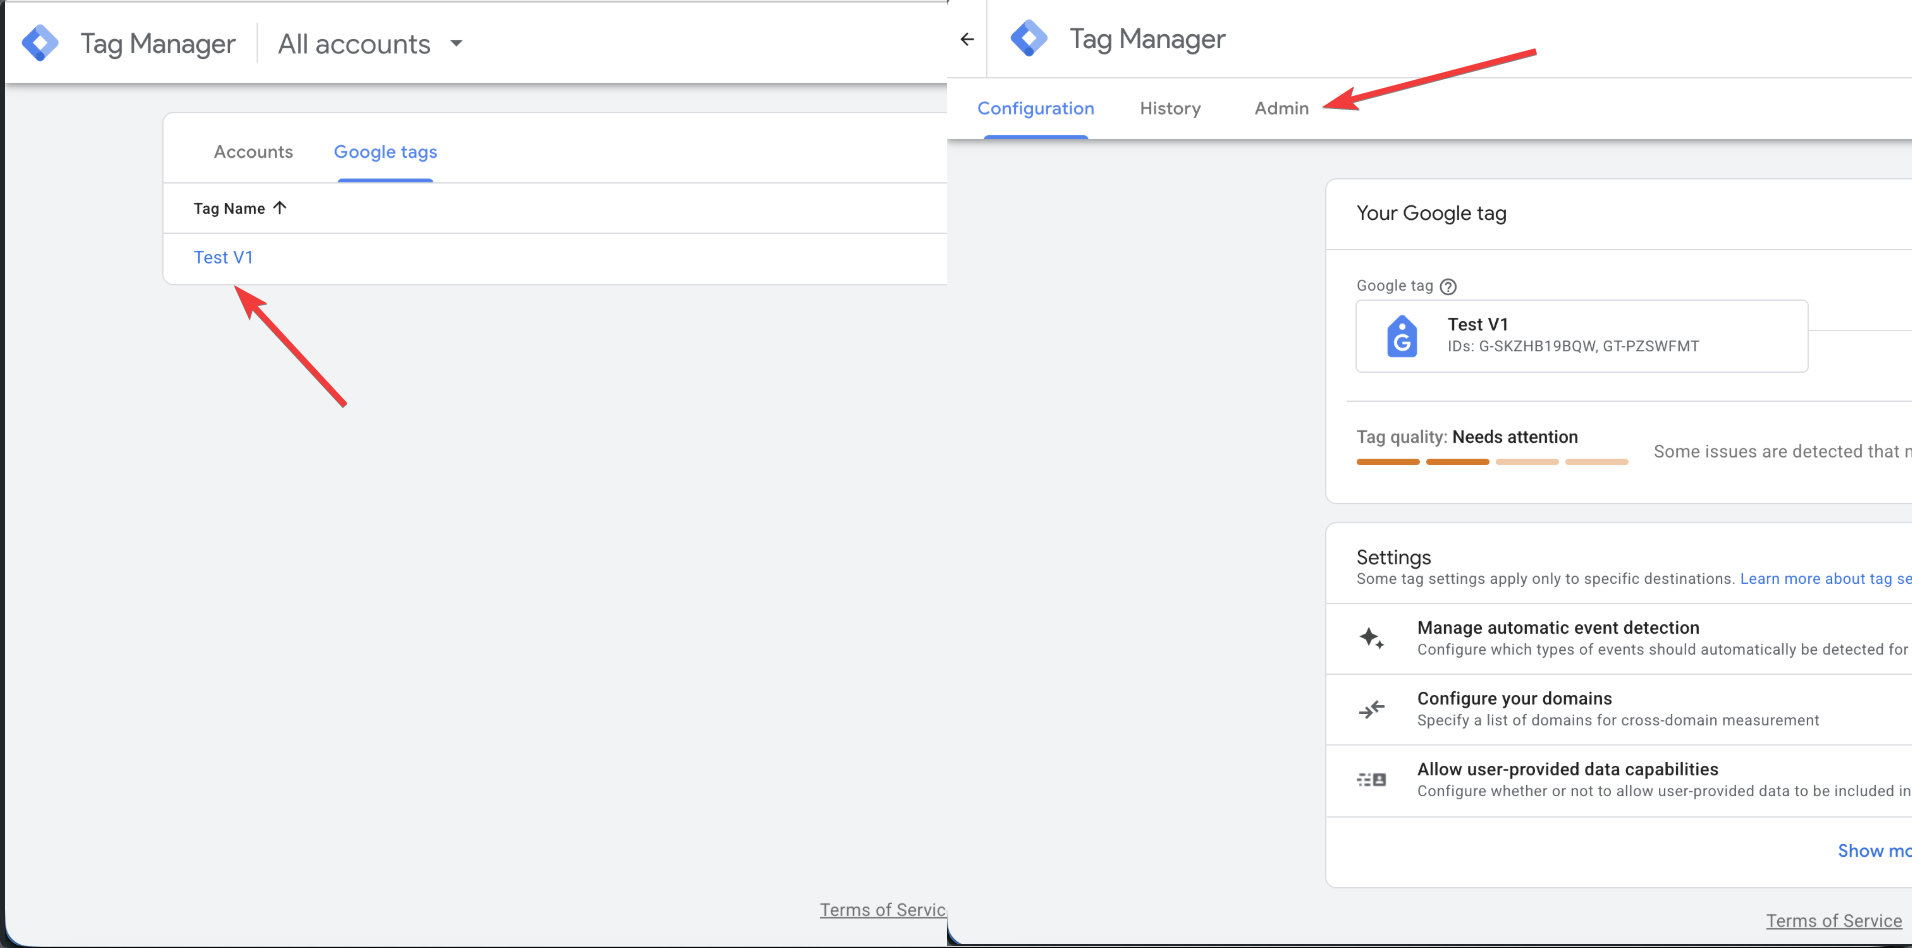
Task: Click the Tag Manager diamond logo on the left
Action: tap(40, 42)
